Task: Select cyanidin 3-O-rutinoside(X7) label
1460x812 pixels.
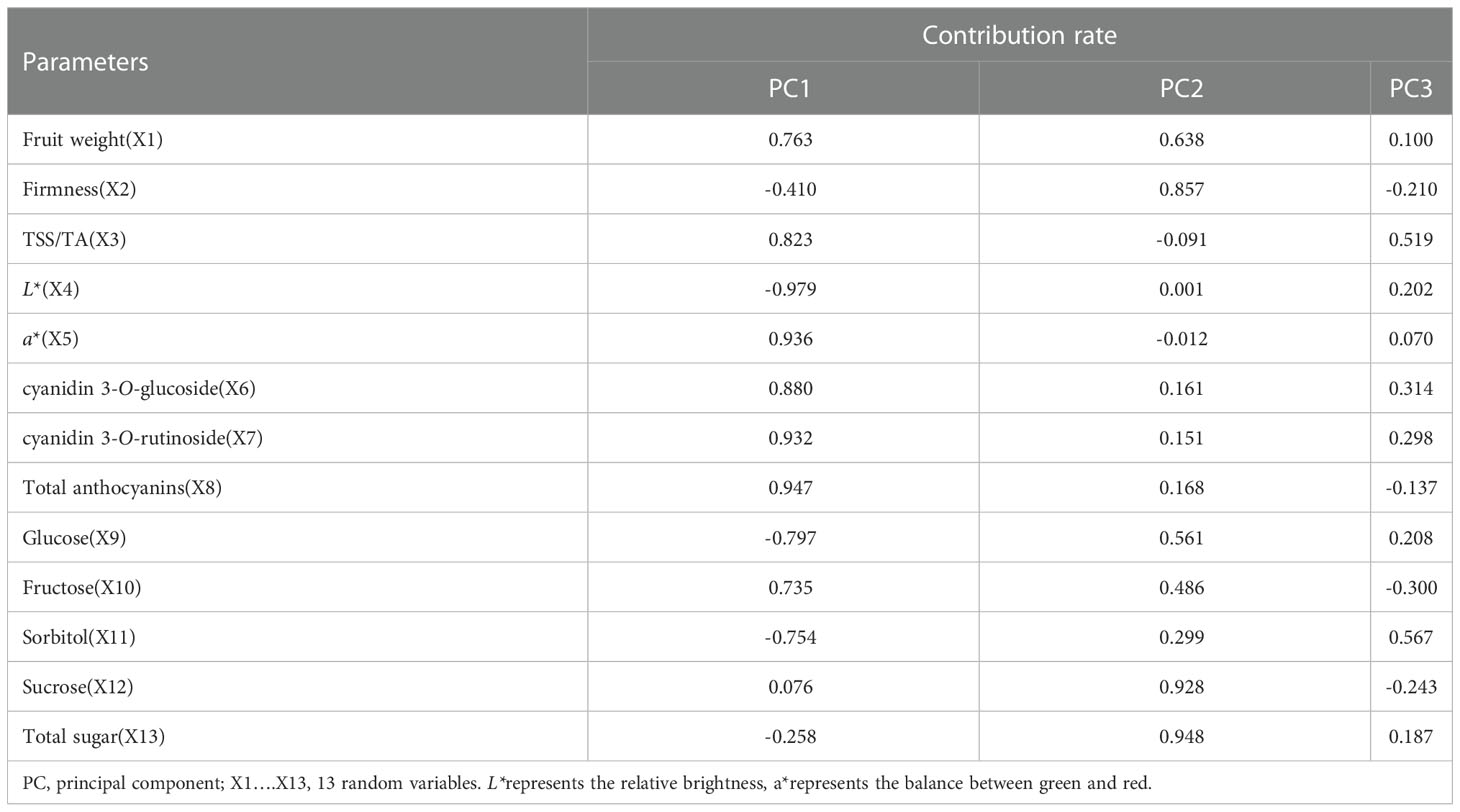Action: pyautogui.click(x=142, y=438)
